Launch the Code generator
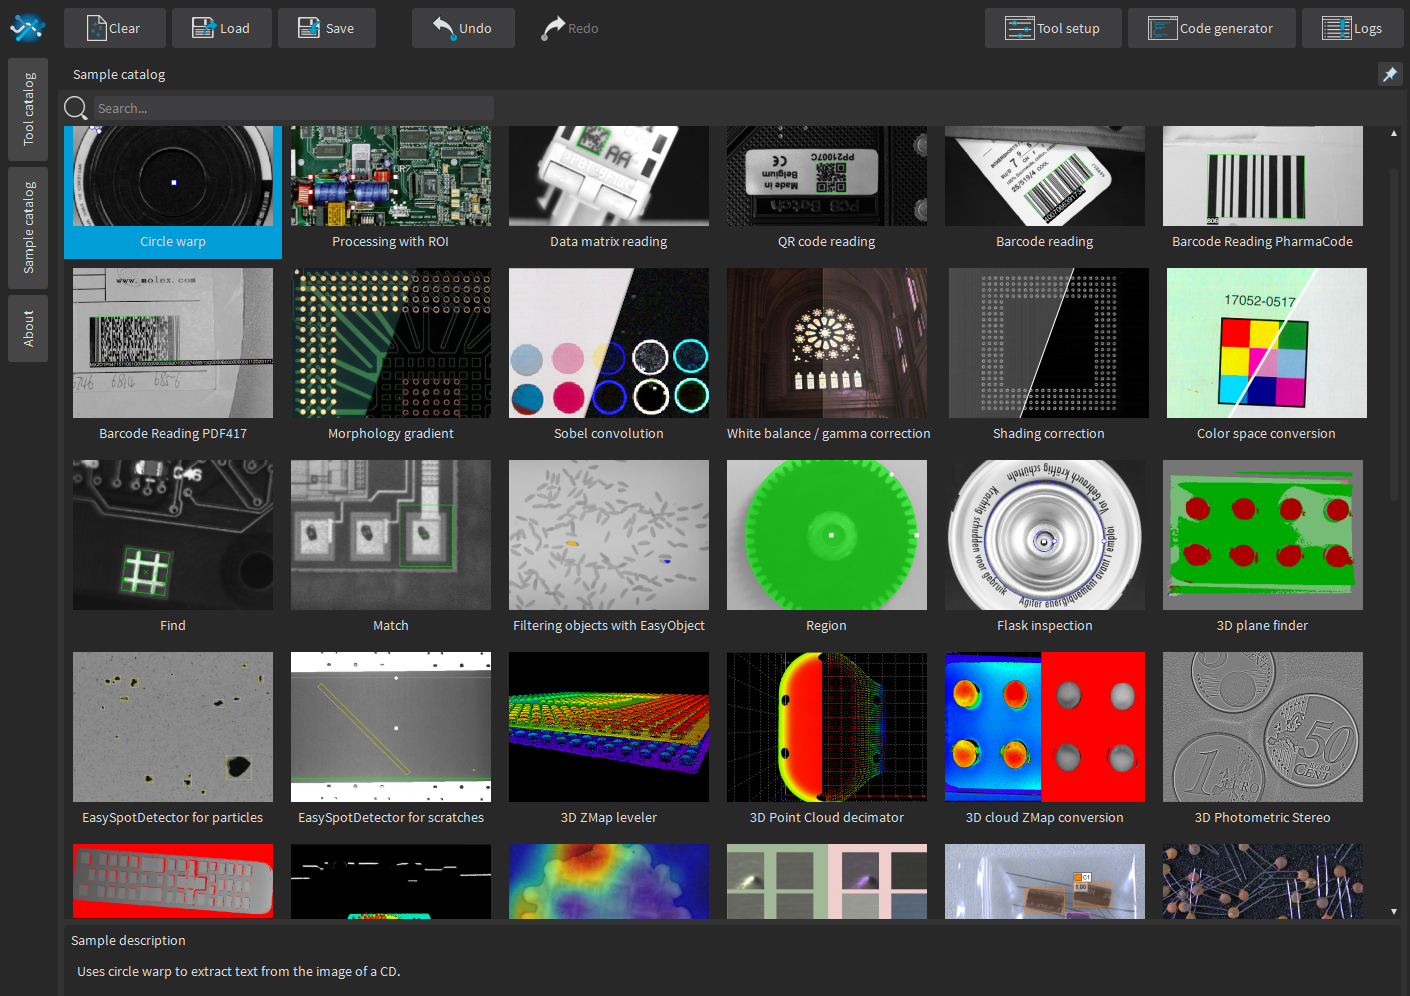This screenshot has width=1410, height=996. pos(1211,28)
